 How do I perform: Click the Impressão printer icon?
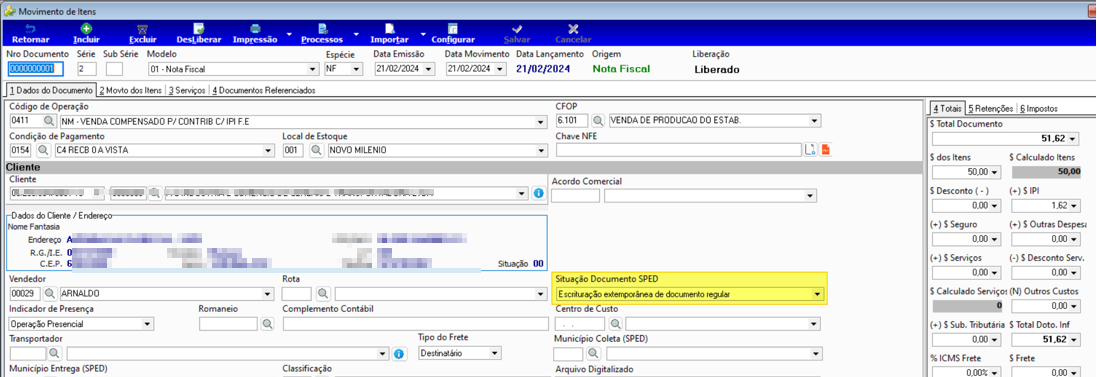255,29
